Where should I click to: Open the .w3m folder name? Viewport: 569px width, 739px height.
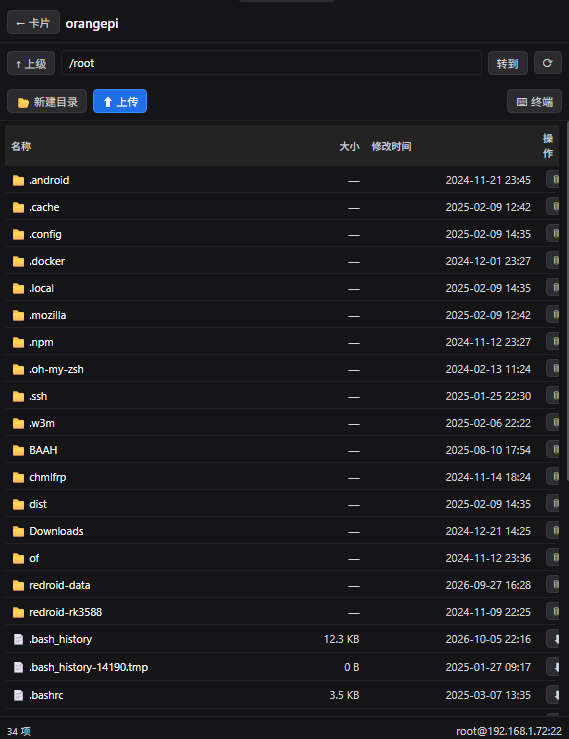(42, 423)
